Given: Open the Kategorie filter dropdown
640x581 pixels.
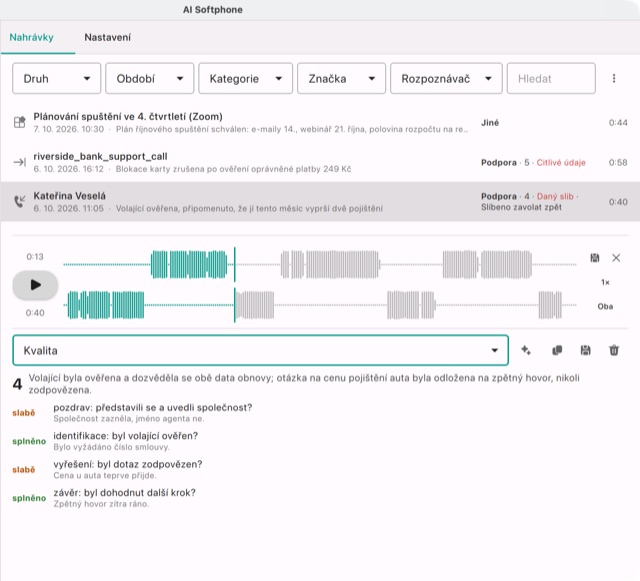Looking at the screenshot, I should point(245,78).
